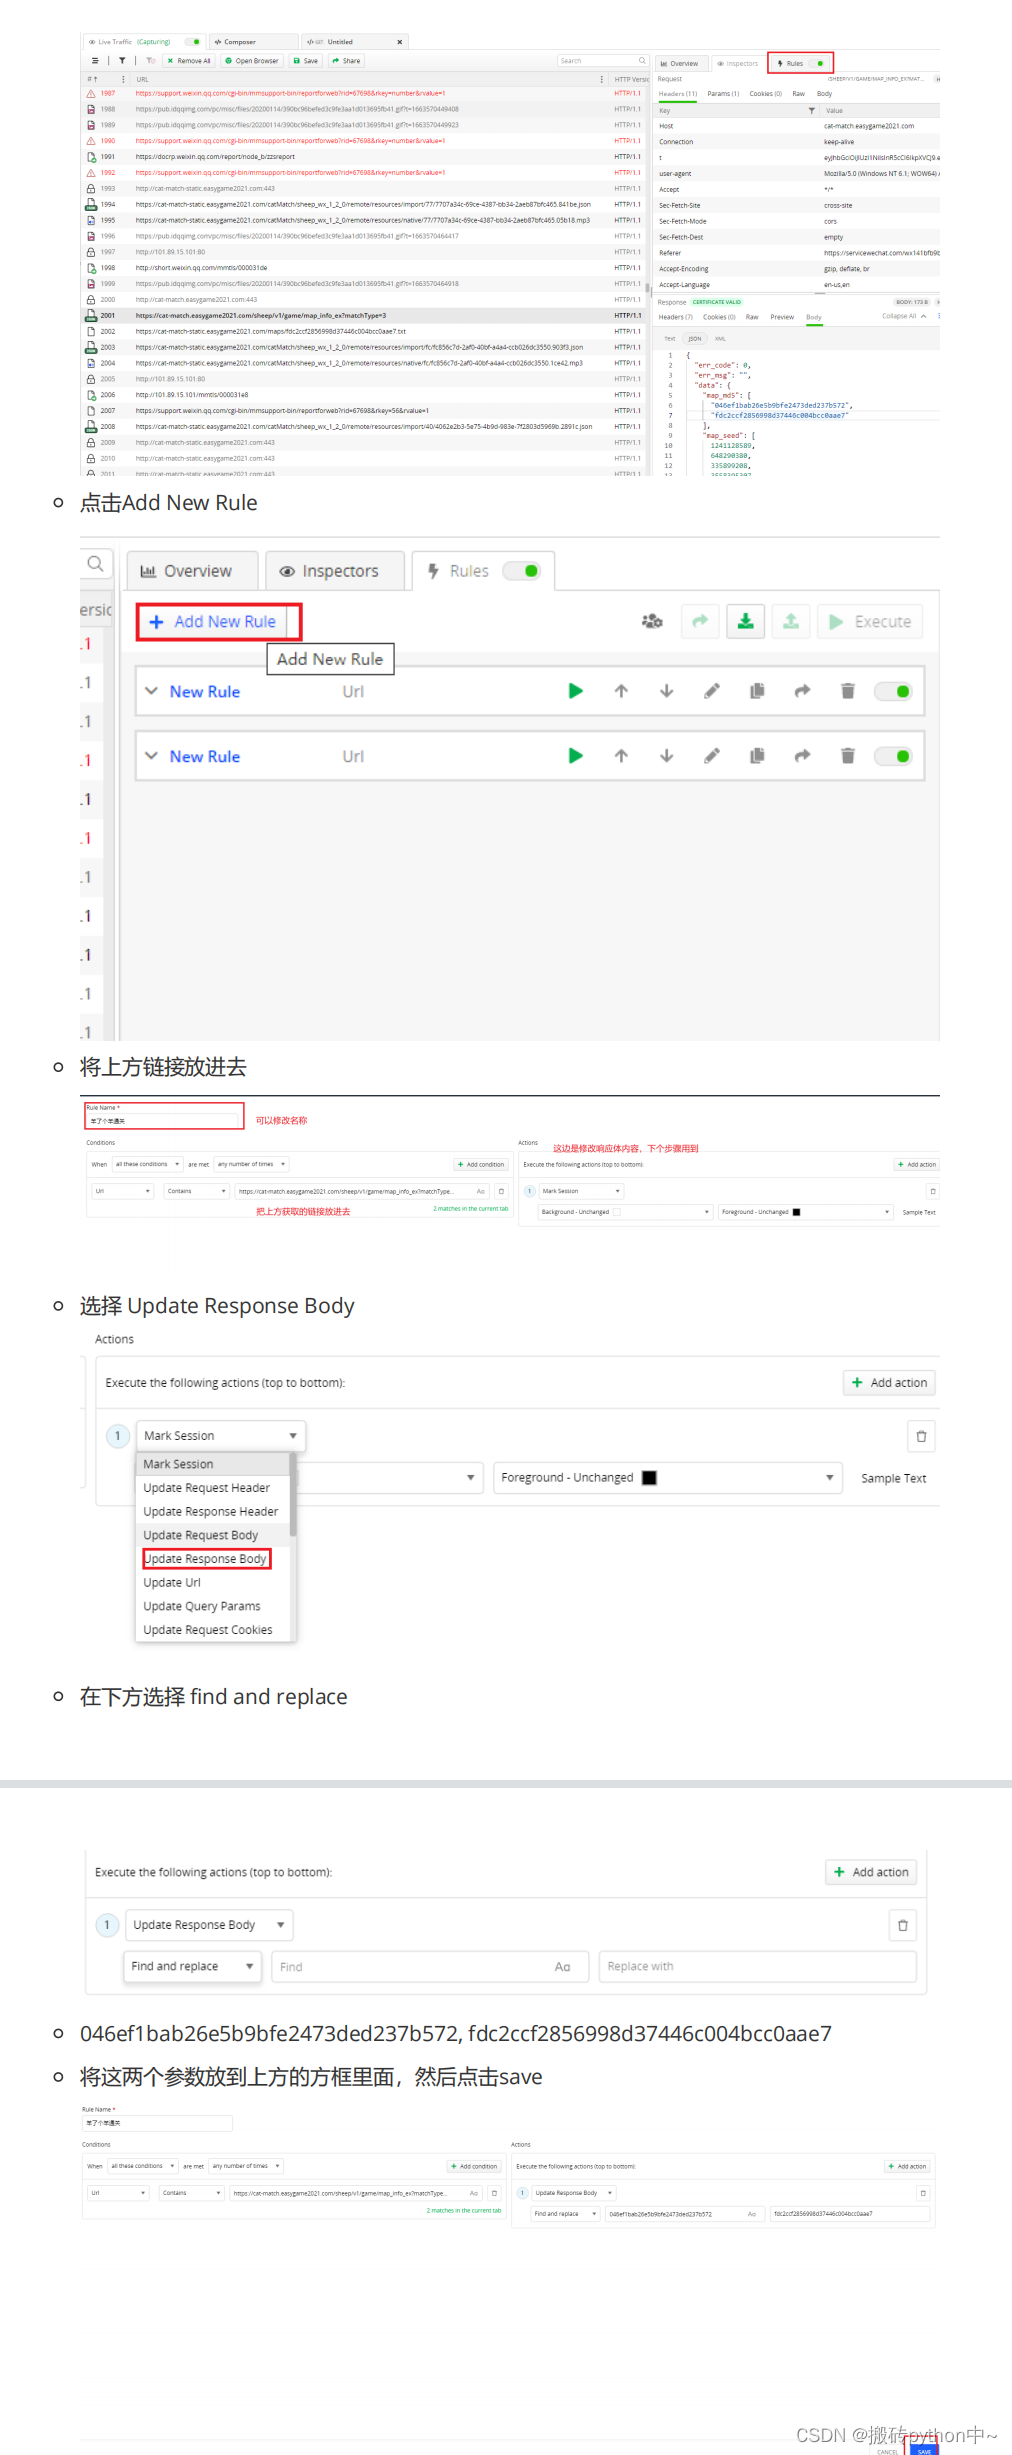Disable the second New Rule toggle
This screenshot has height=2455, width=1012.
893,756
